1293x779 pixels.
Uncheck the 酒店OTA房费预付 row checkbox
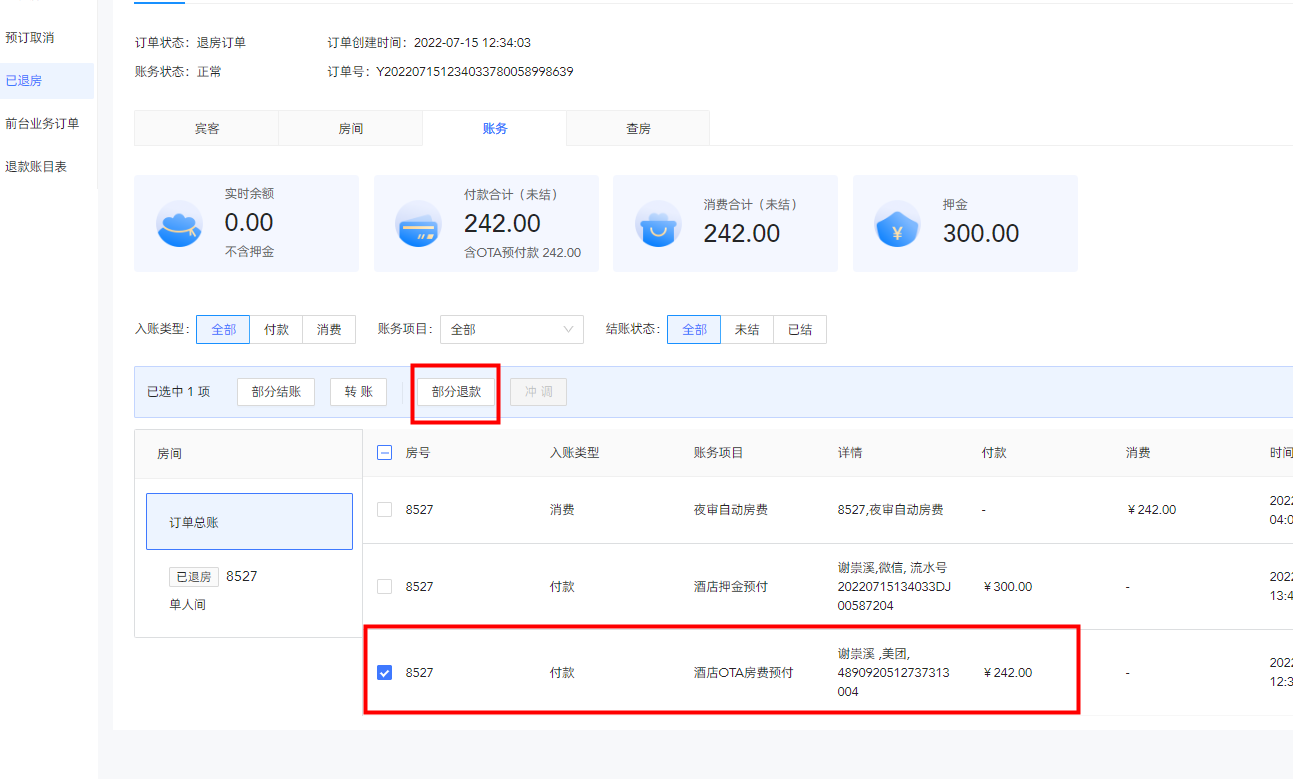click(384, 673)
